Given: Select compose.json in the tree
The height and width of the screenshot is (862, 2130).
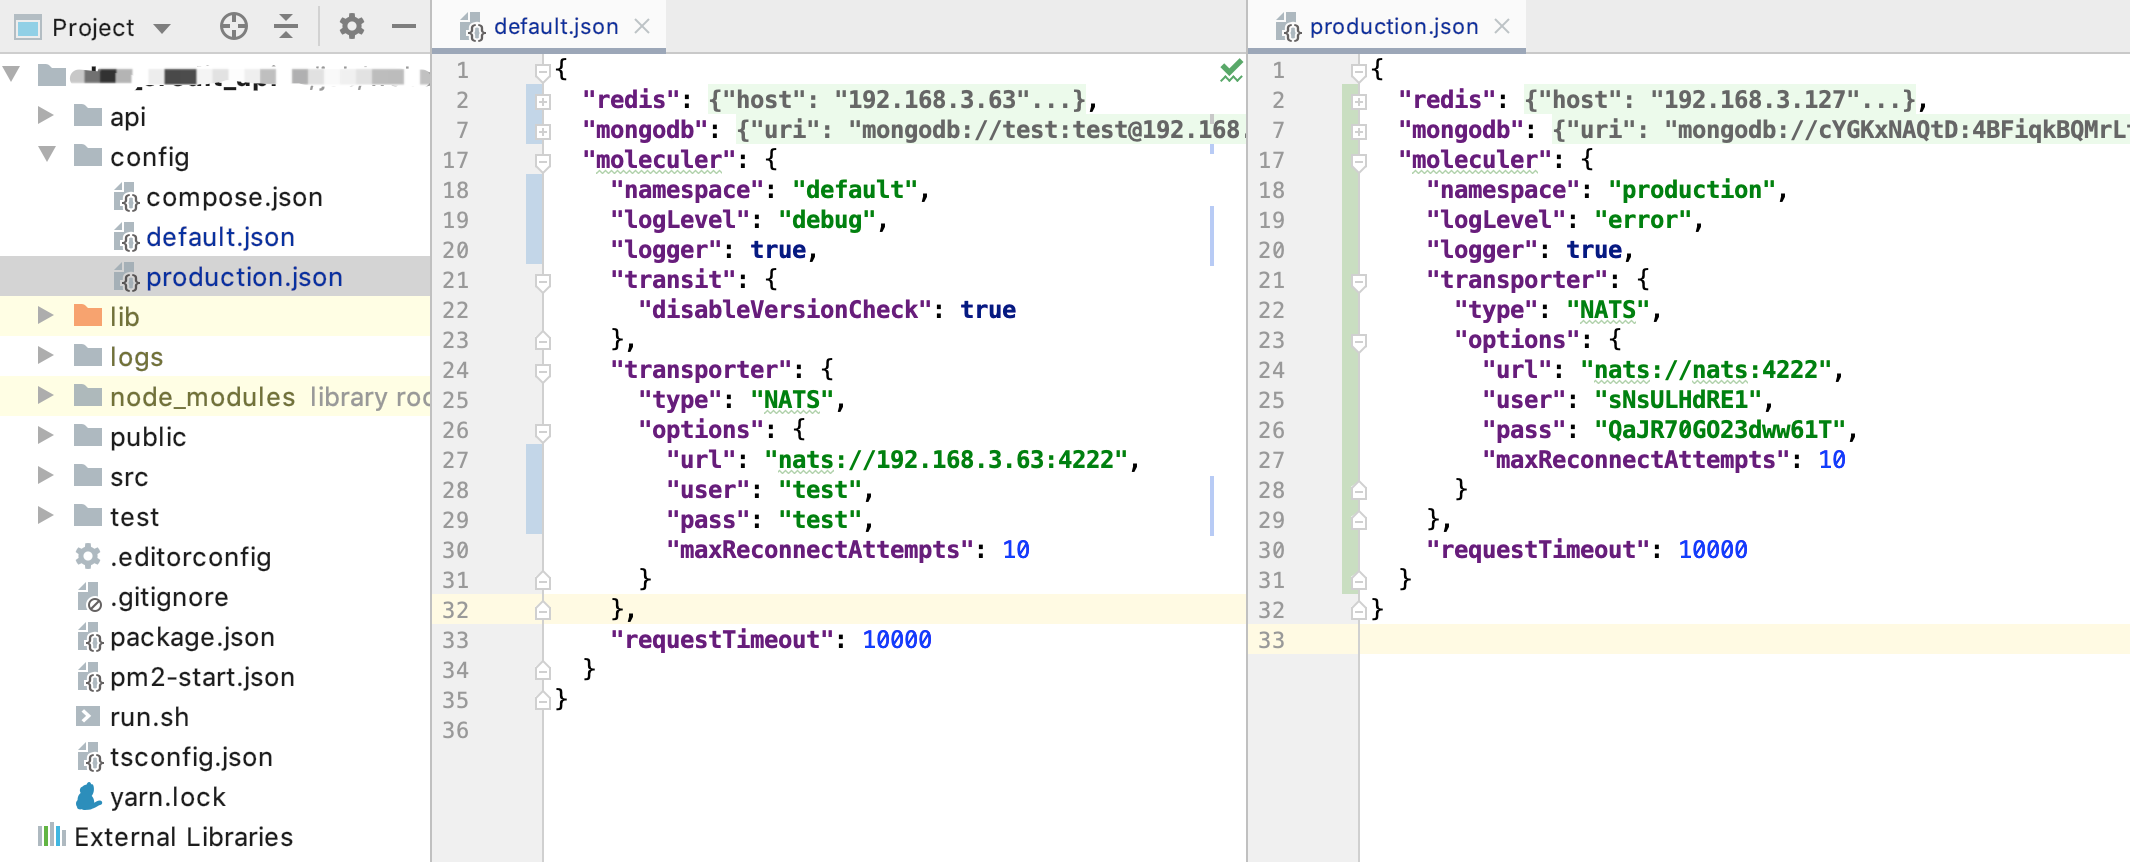Looking at the screenshot, I should [x=234, y=197].
